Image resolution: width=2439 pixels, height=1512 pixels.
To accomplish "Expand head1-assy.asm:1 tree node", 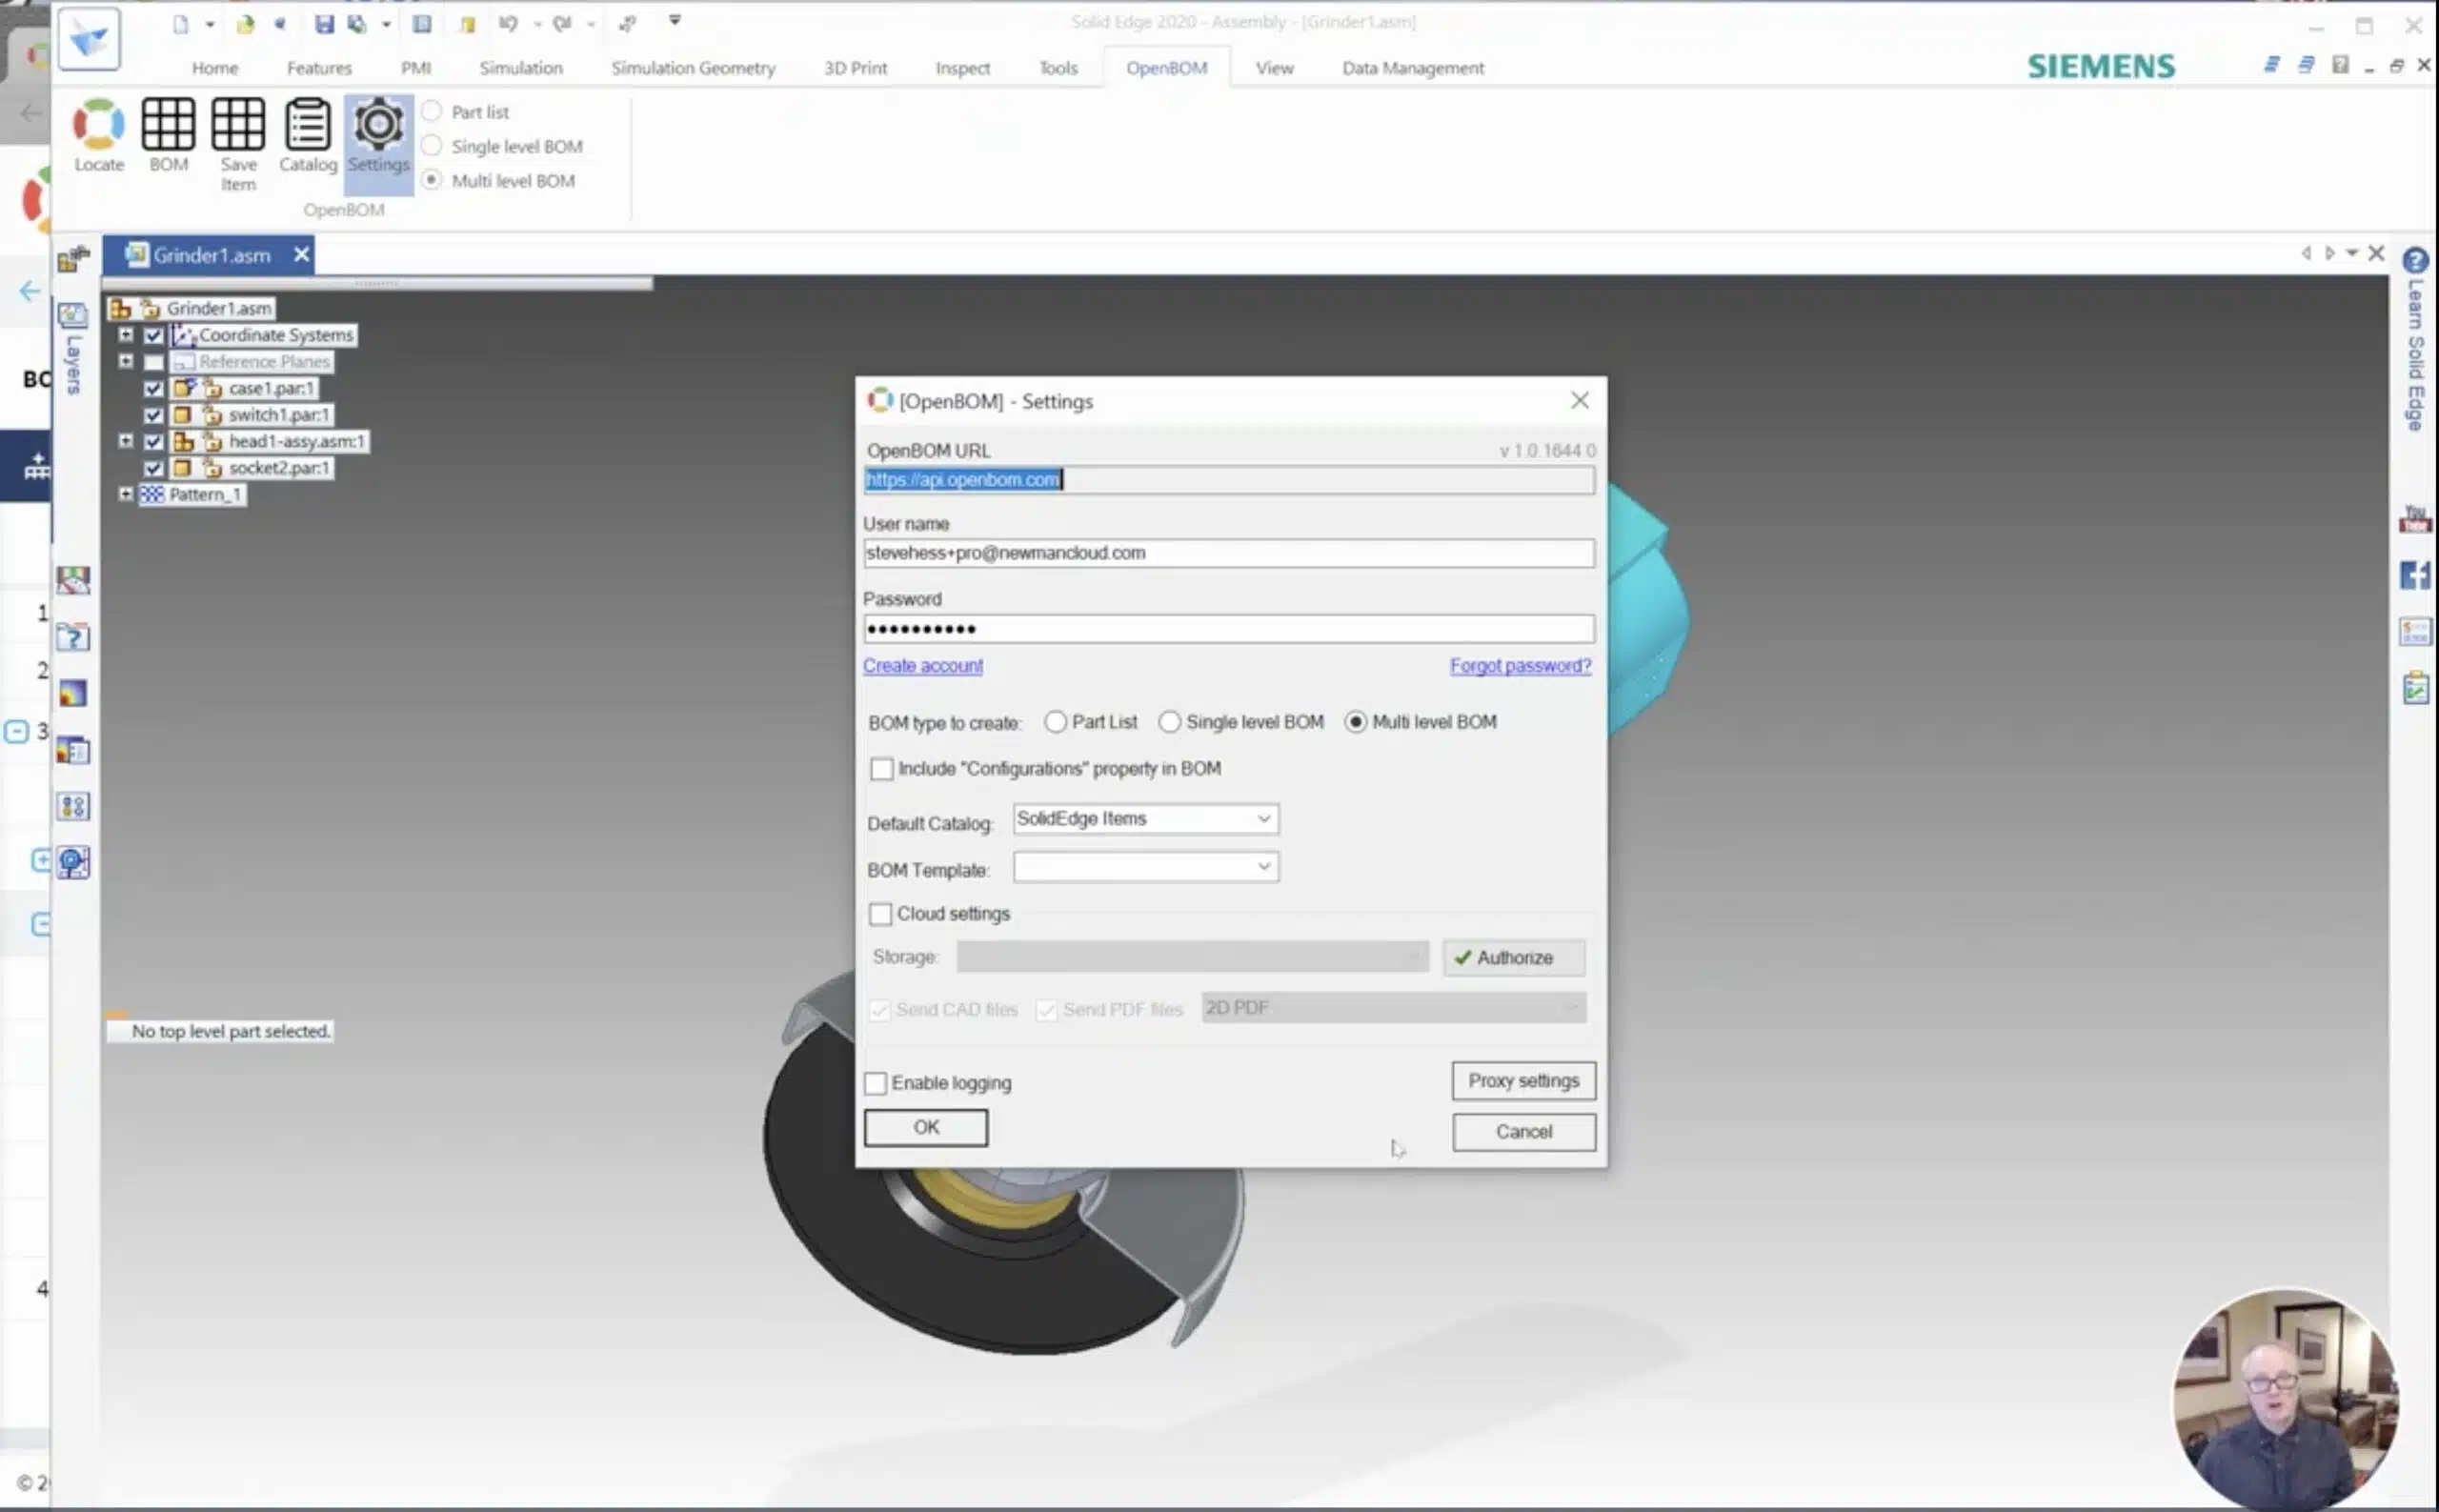I will tap(126, 441).
